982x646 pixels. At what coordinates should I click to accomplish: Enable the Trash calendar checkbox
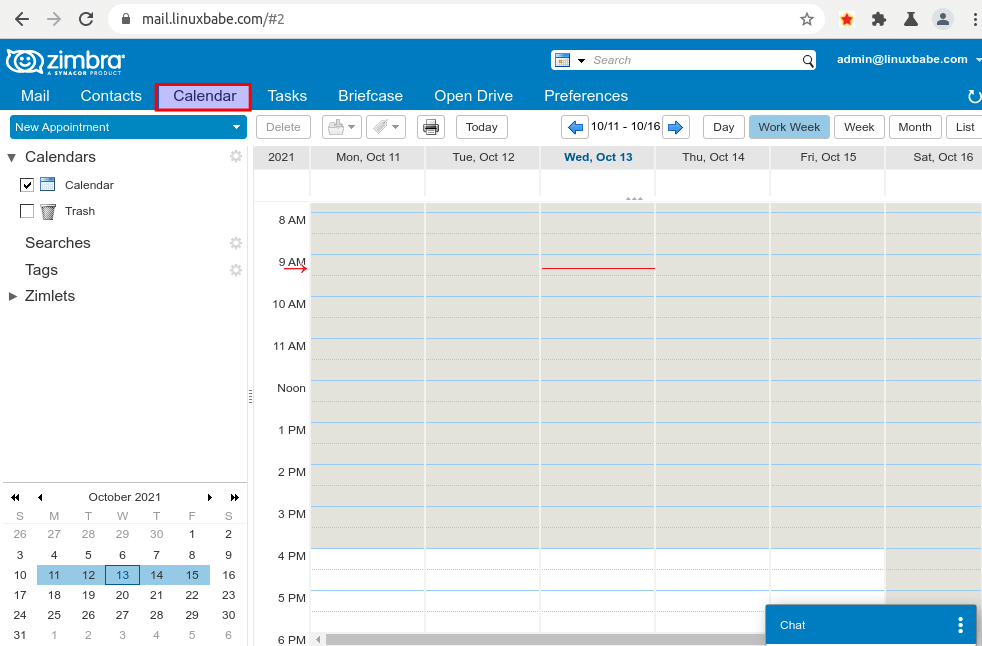click(27, 211)
